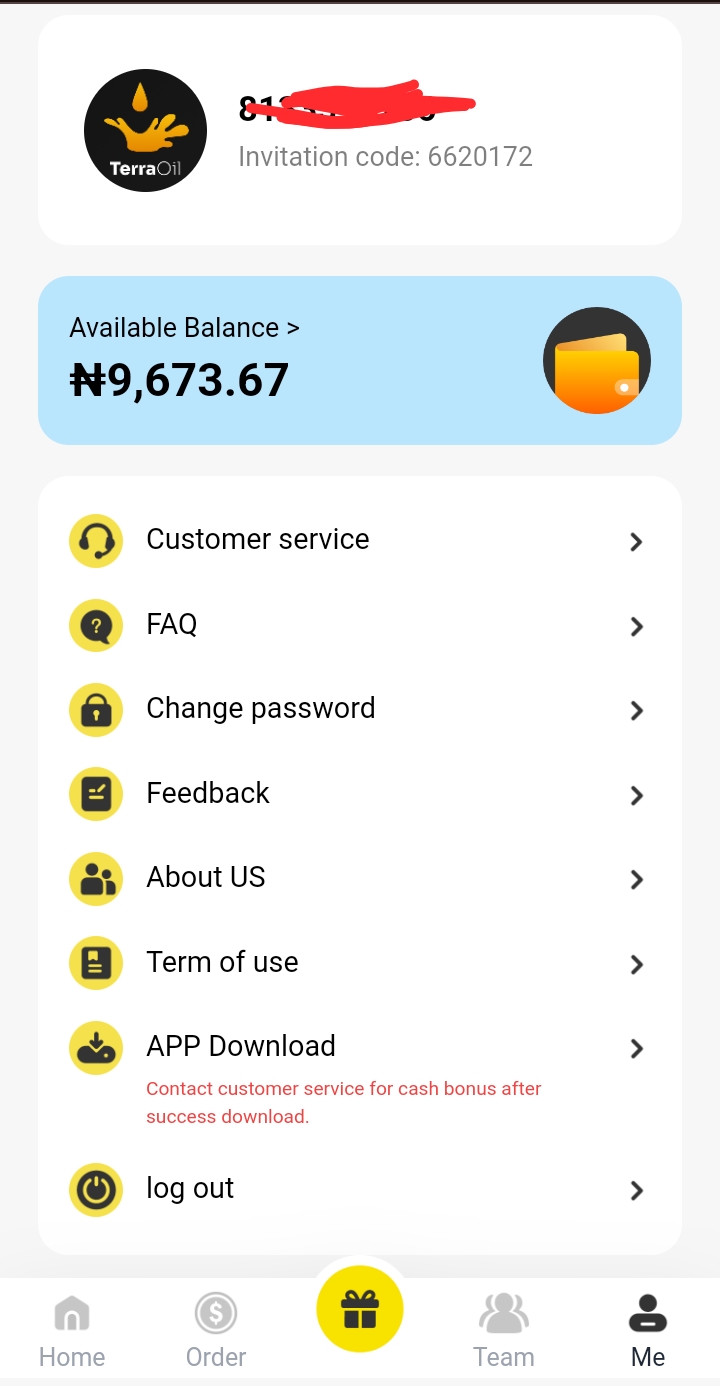The image size is (720, 1386).
Task: Open the Available Balance link
Action: [x=184, y=328]
